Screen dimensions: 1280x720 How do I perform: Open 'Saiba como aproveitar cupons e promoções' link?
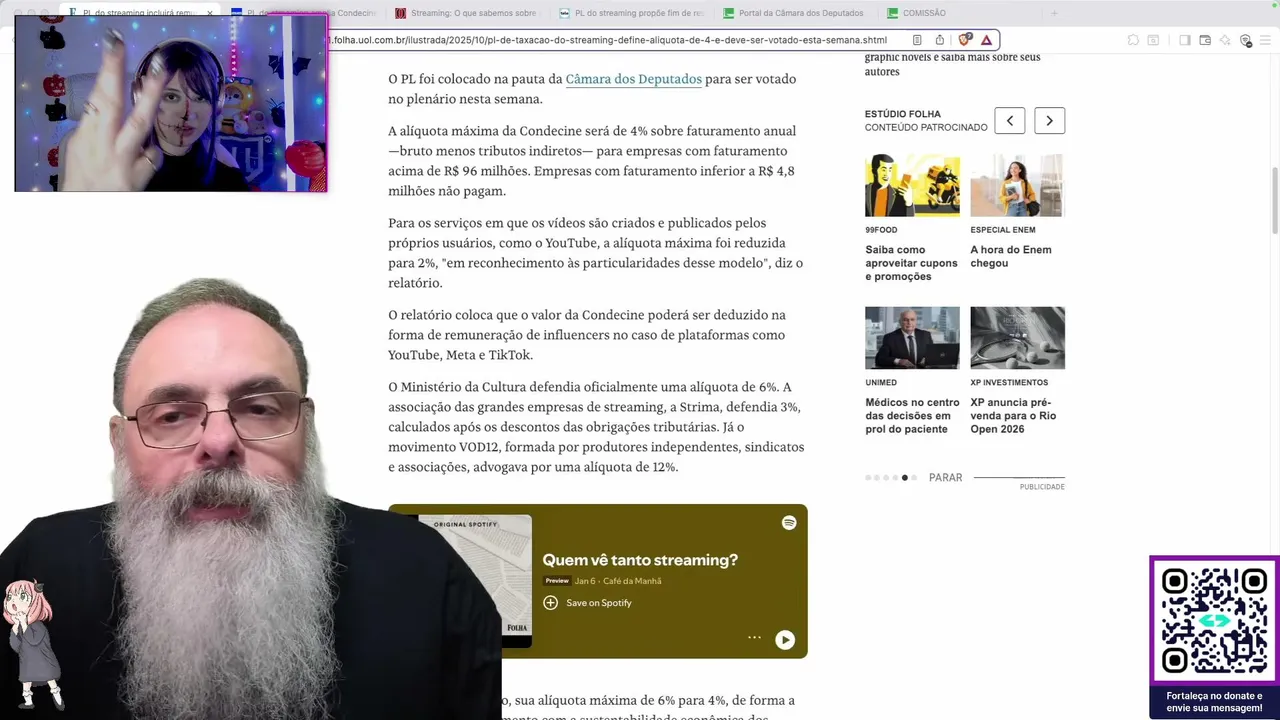pos(912,263)
